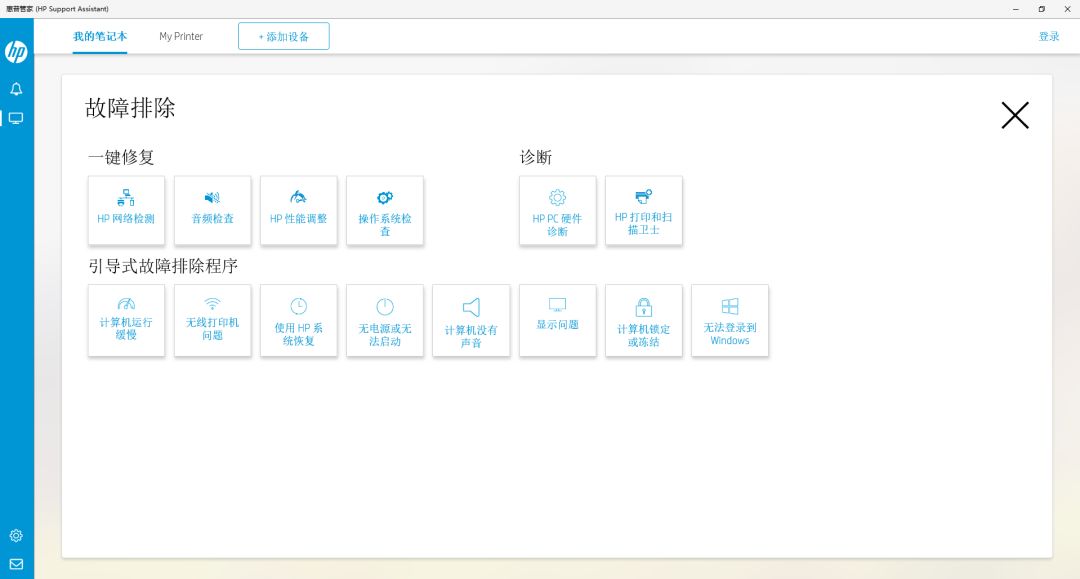The height and width of the screenshot is (579, 1080).
Task: Select 计算机锁定或冻结 troubleshooter
Action: point(643,320)
